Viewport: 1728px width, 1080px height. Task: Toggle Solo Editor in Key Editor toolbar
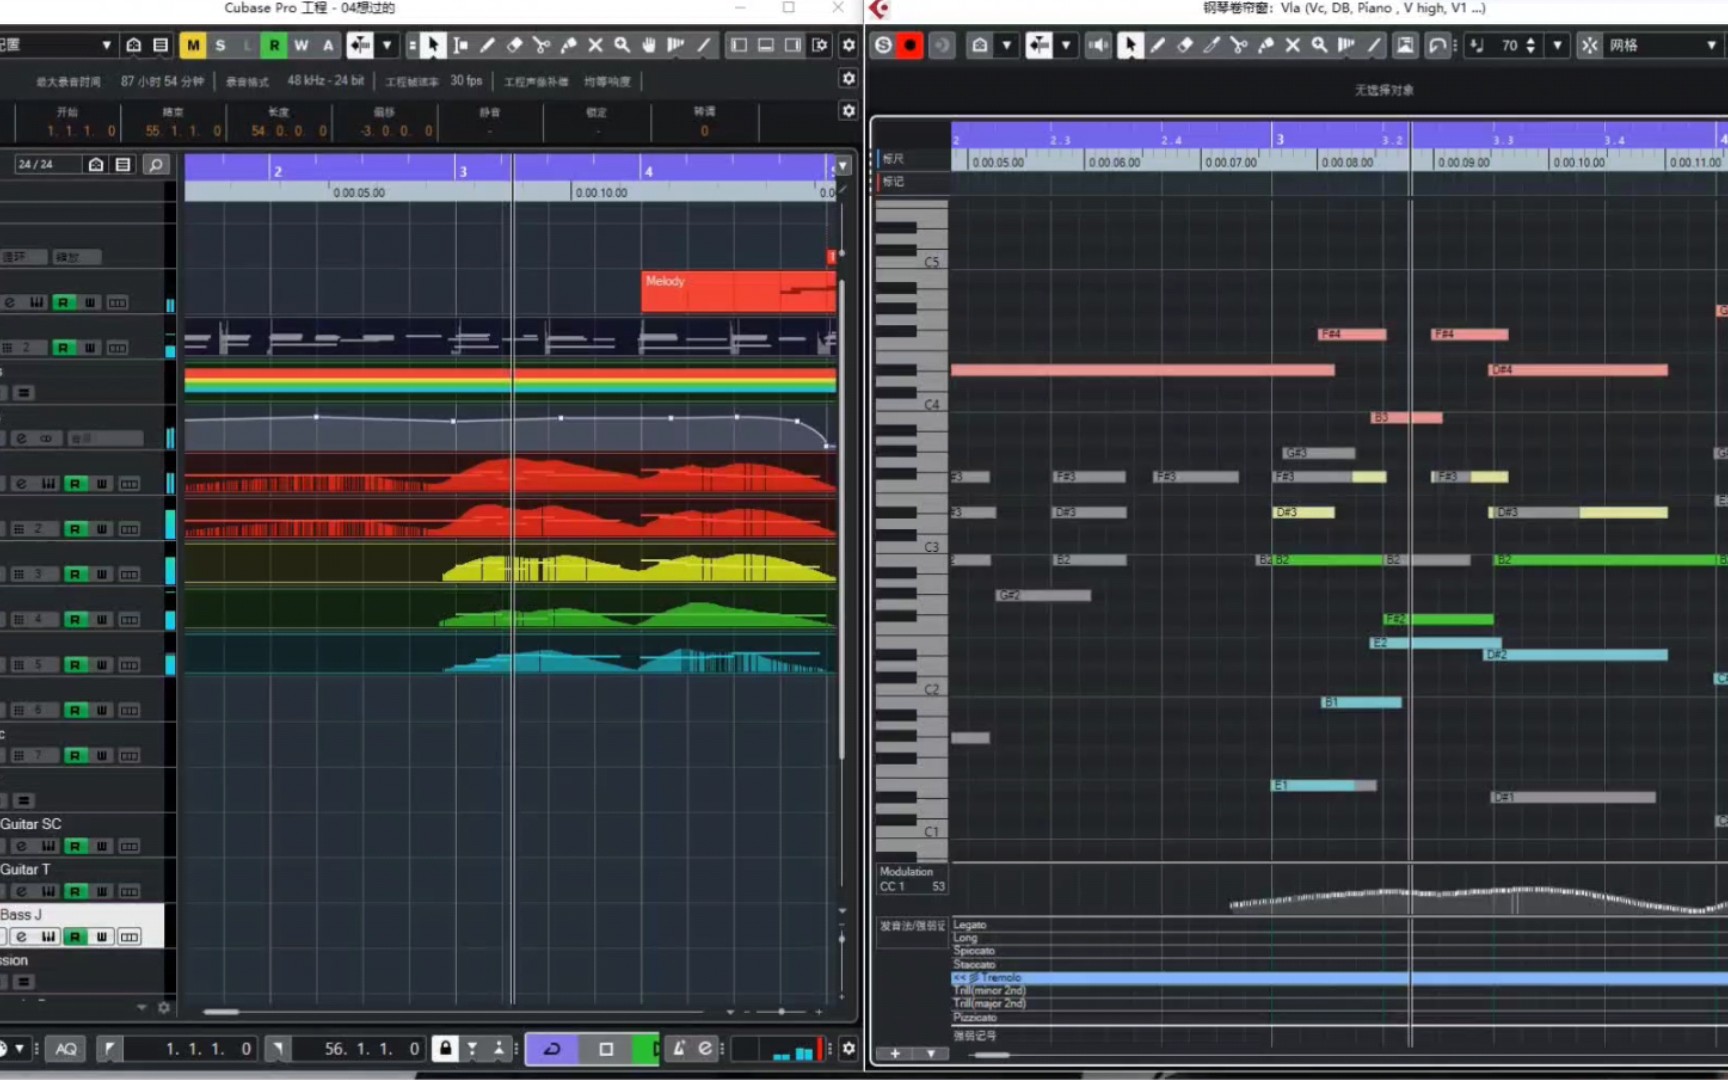[x=883, y=45]
